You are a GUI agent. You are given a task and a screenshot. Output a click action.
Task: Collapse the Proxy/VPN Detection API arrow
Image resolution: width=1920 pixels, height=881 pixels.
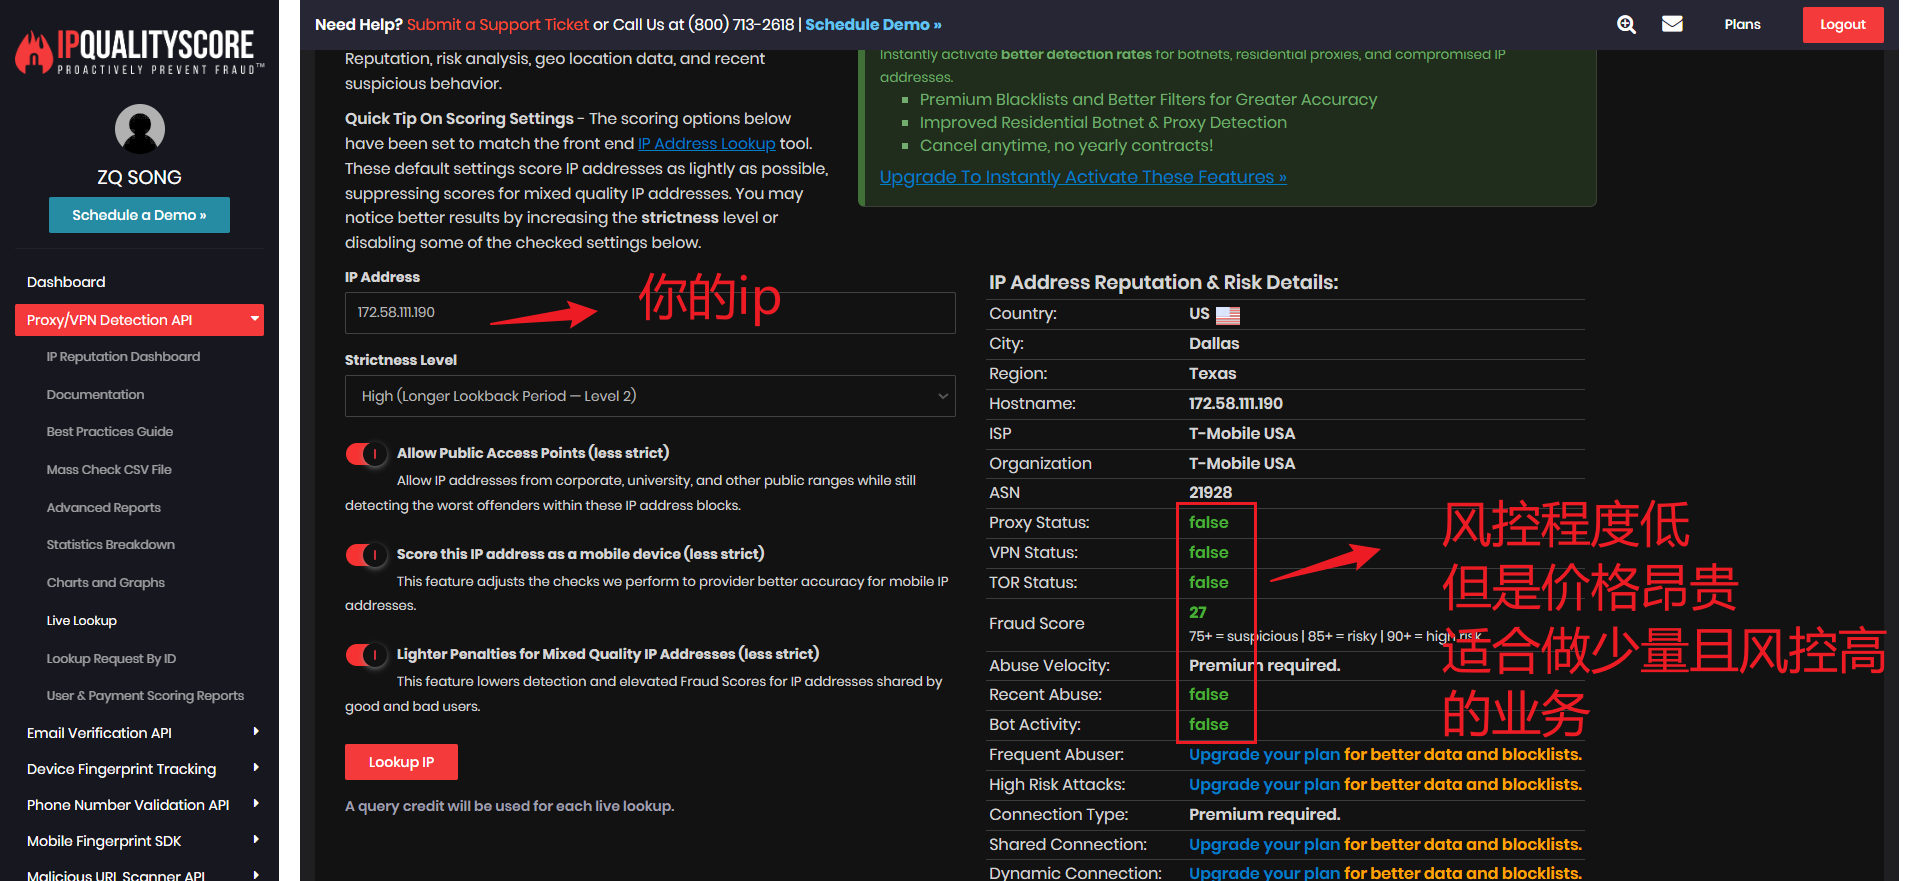coord(255,319)
